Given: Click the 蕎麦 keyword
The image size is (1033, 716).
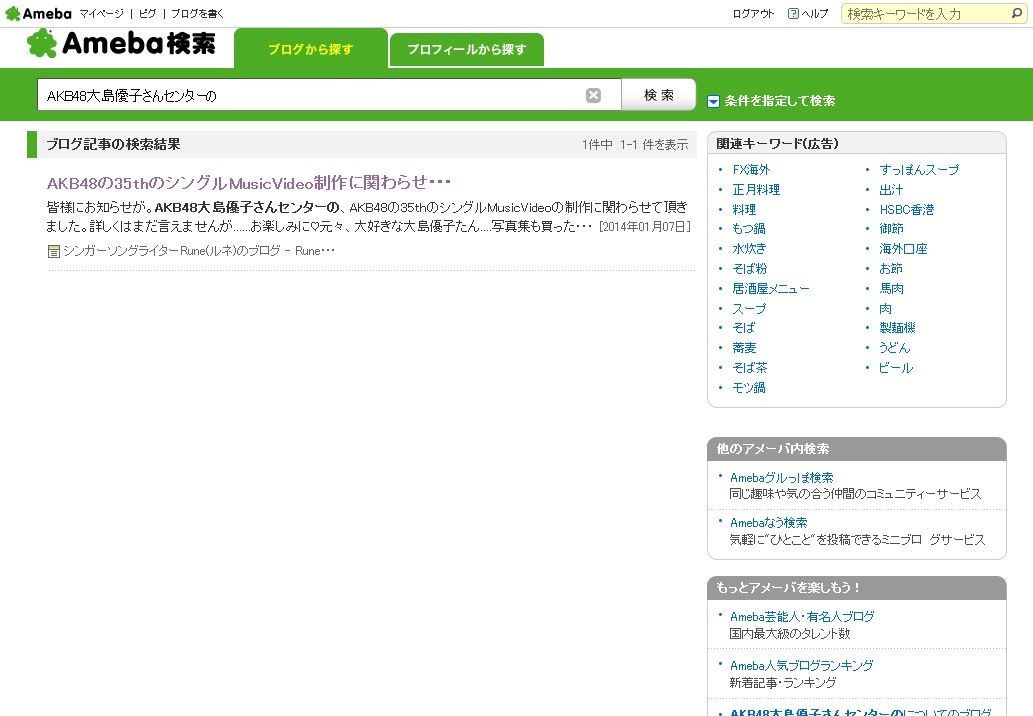Looking at the screenshot, I should tap(744, 347).
